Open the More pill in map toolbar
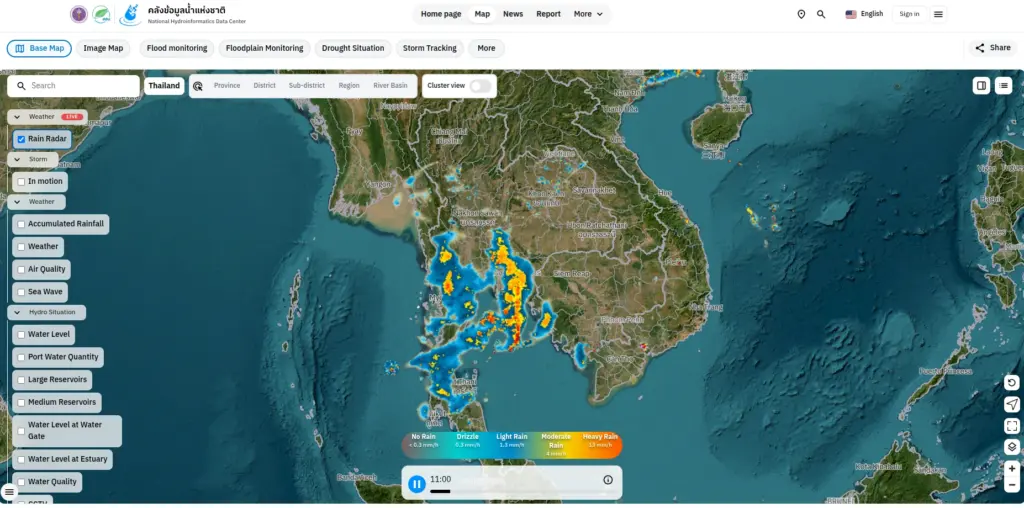This screenshot has width=1024, height=508. click(x=486, y=48)
